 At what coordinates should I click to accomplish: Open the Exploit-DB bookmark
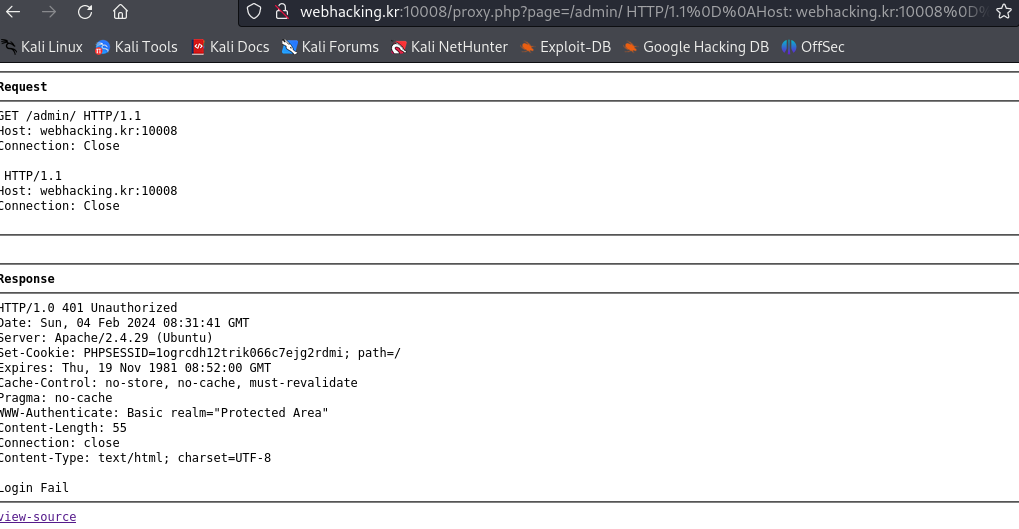pyautogui.click(x=566, y=47)
